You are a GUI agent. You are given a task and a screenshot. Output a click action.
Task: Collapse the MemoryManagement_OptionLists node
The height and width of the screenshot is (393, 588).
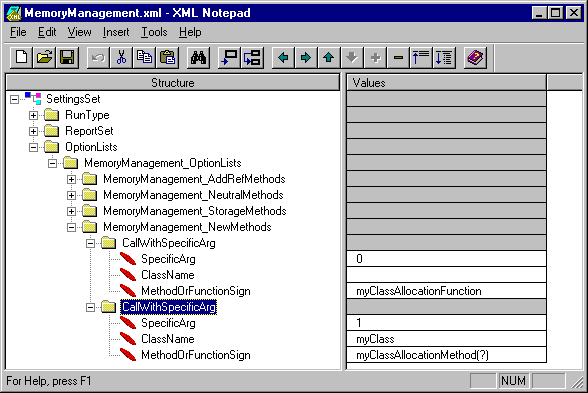52,163
